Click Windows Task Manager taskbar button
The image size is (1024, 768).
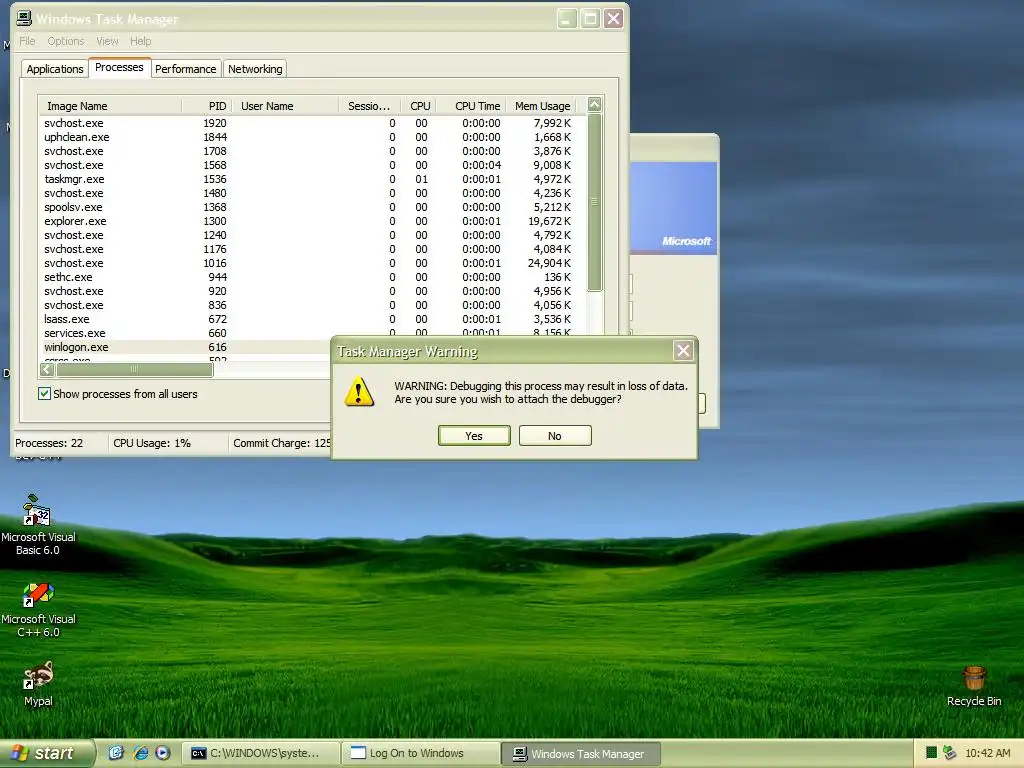tap(581, 754)
